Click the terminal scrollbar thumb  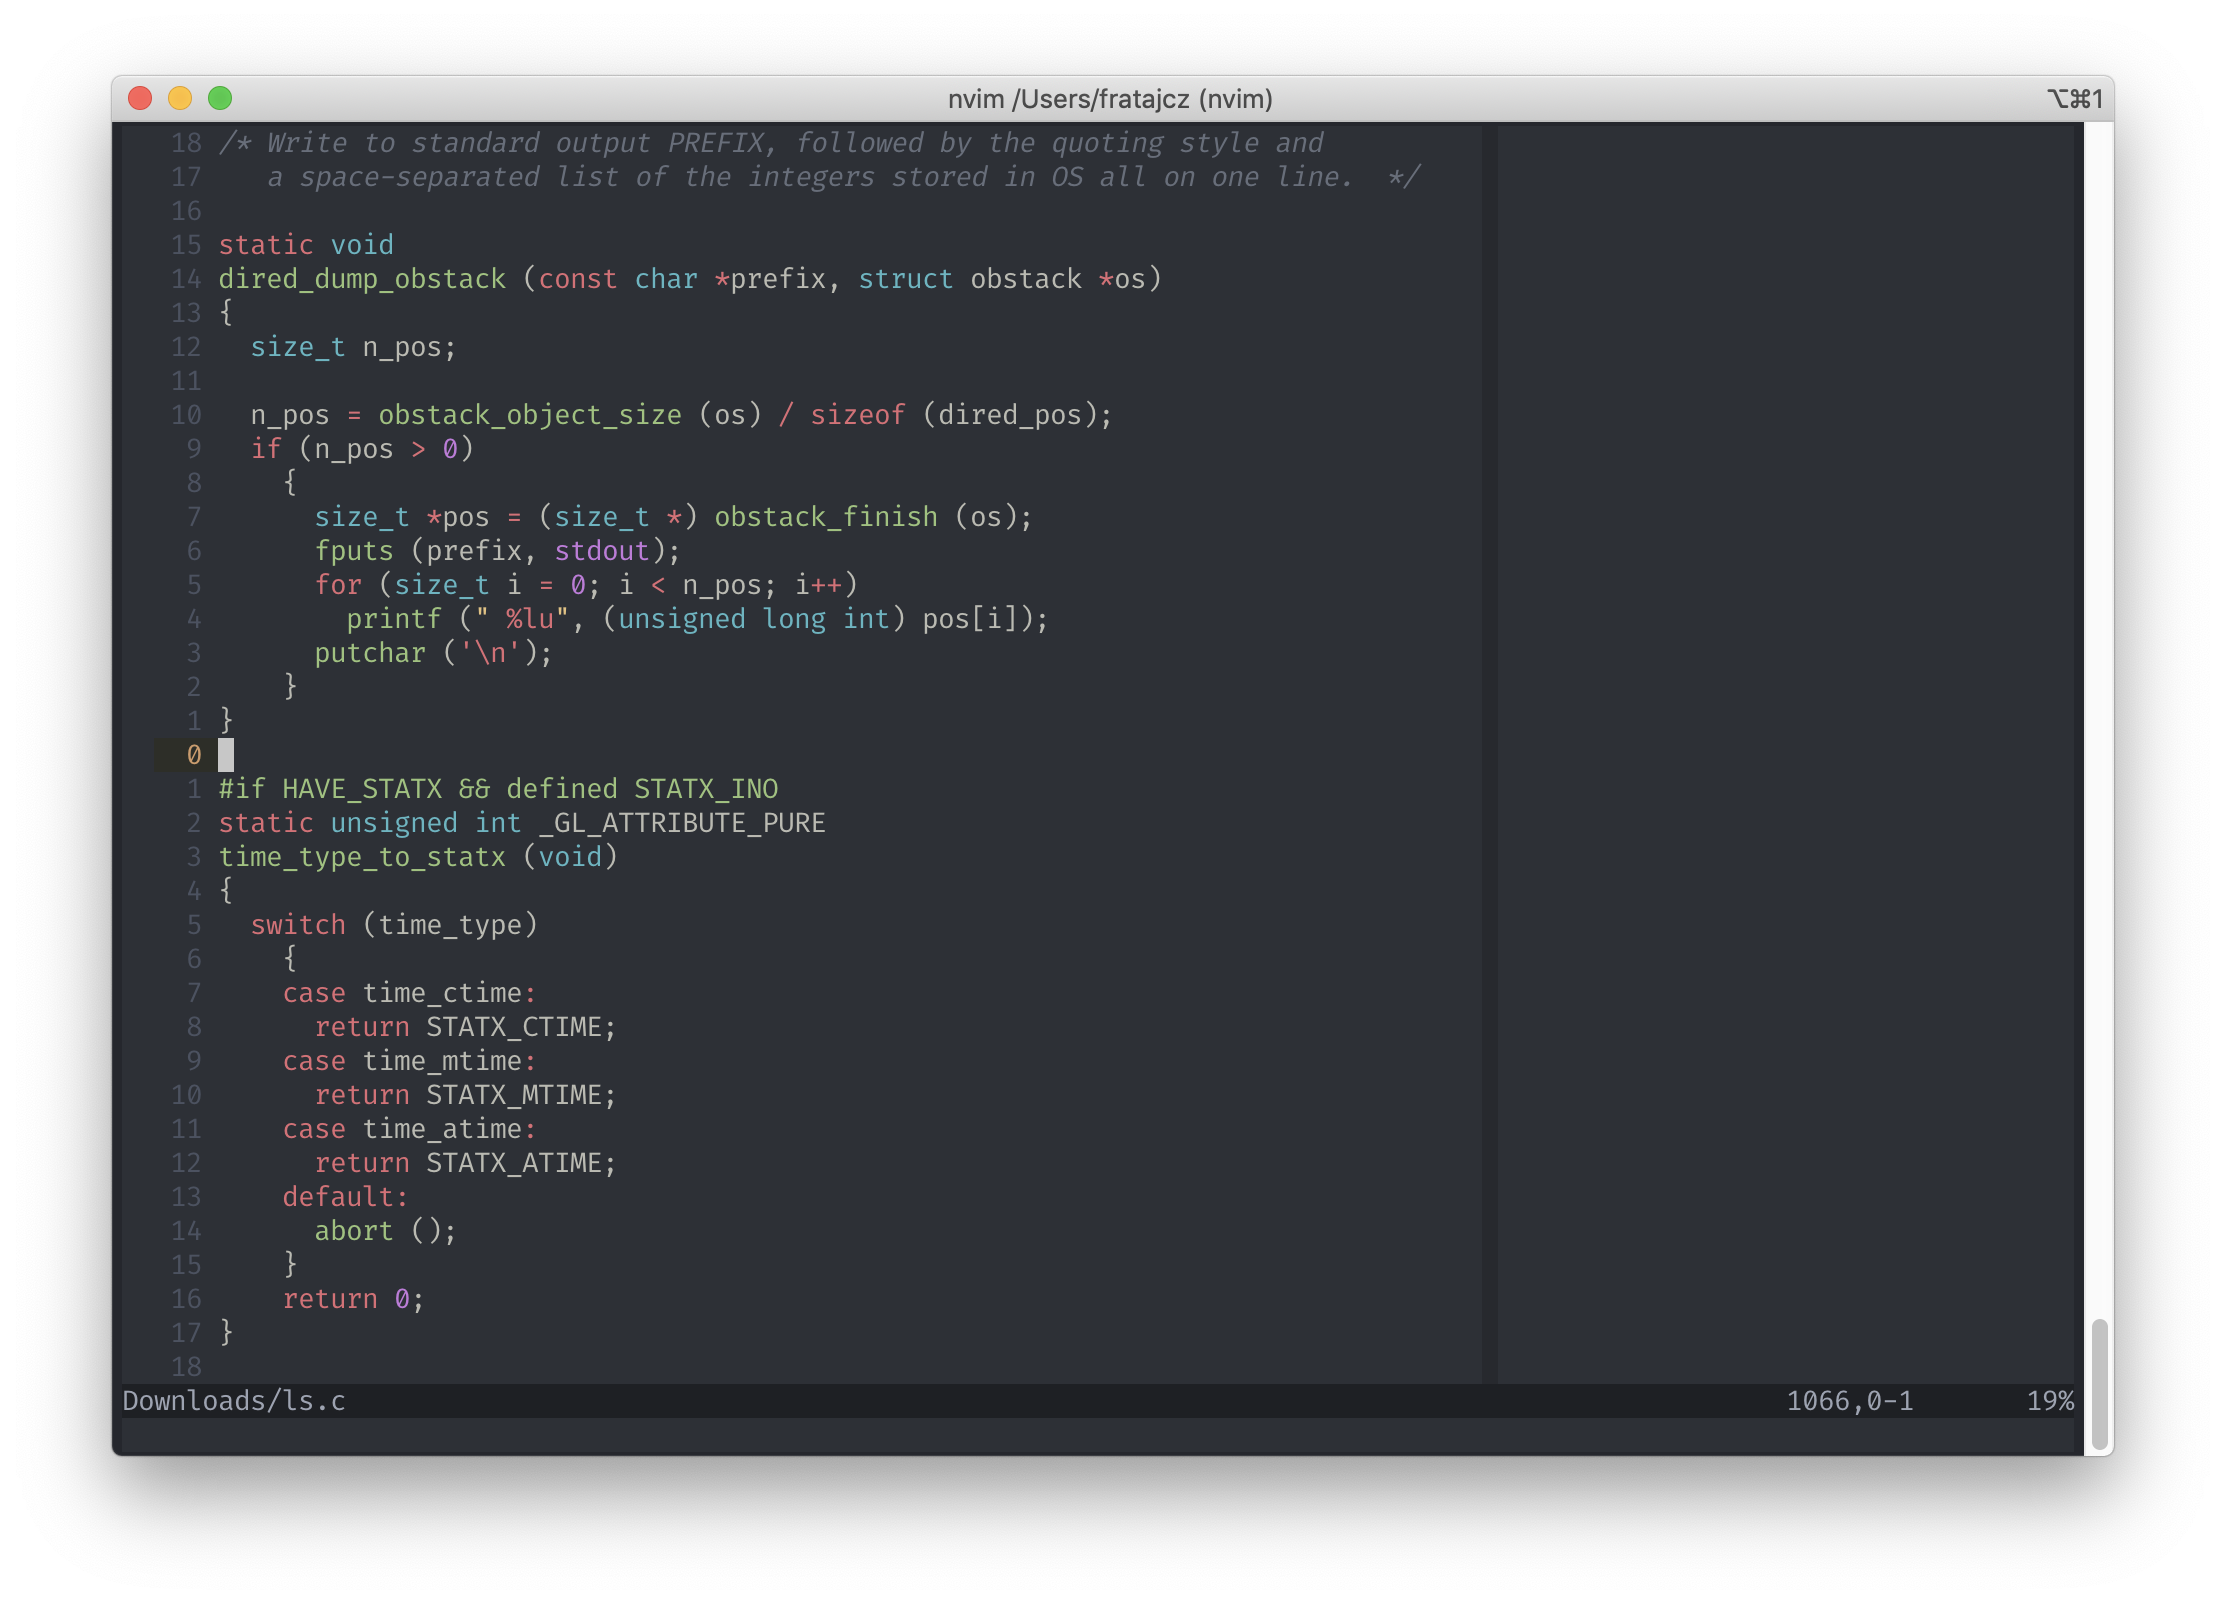2099,1383
